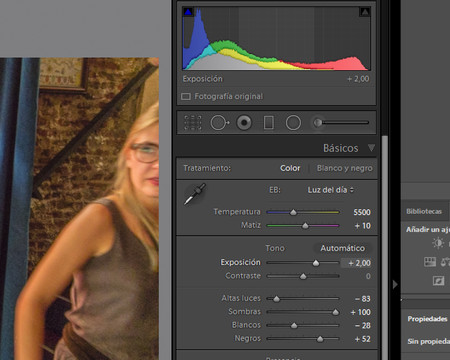This screenshot has height=360, width=450.
Task: Click the Tratamiento label
Action: click(207, 168)
